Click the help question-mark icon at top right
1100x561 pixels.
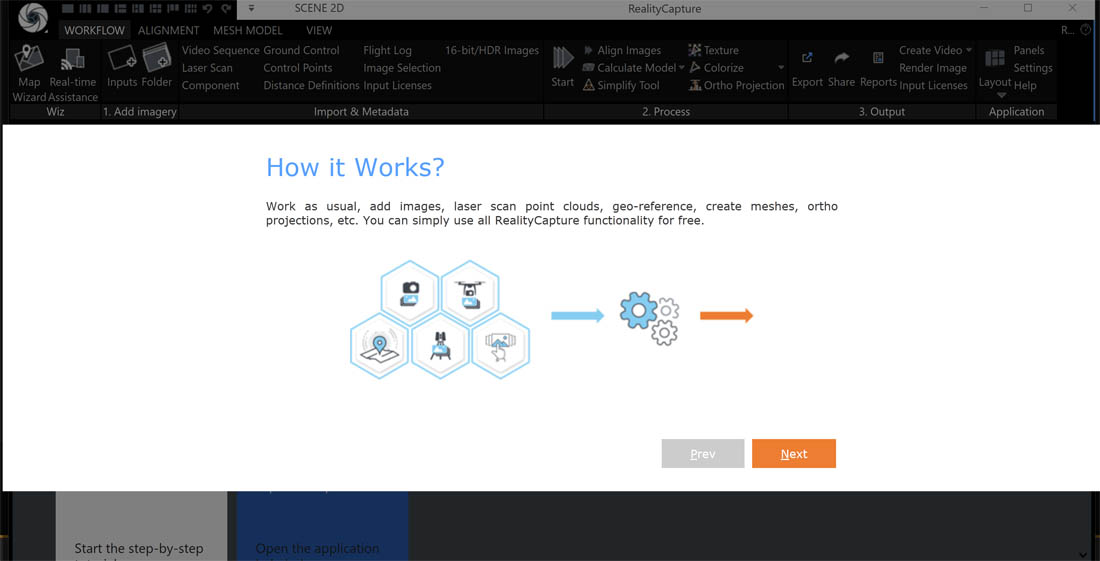(1086, 30)
